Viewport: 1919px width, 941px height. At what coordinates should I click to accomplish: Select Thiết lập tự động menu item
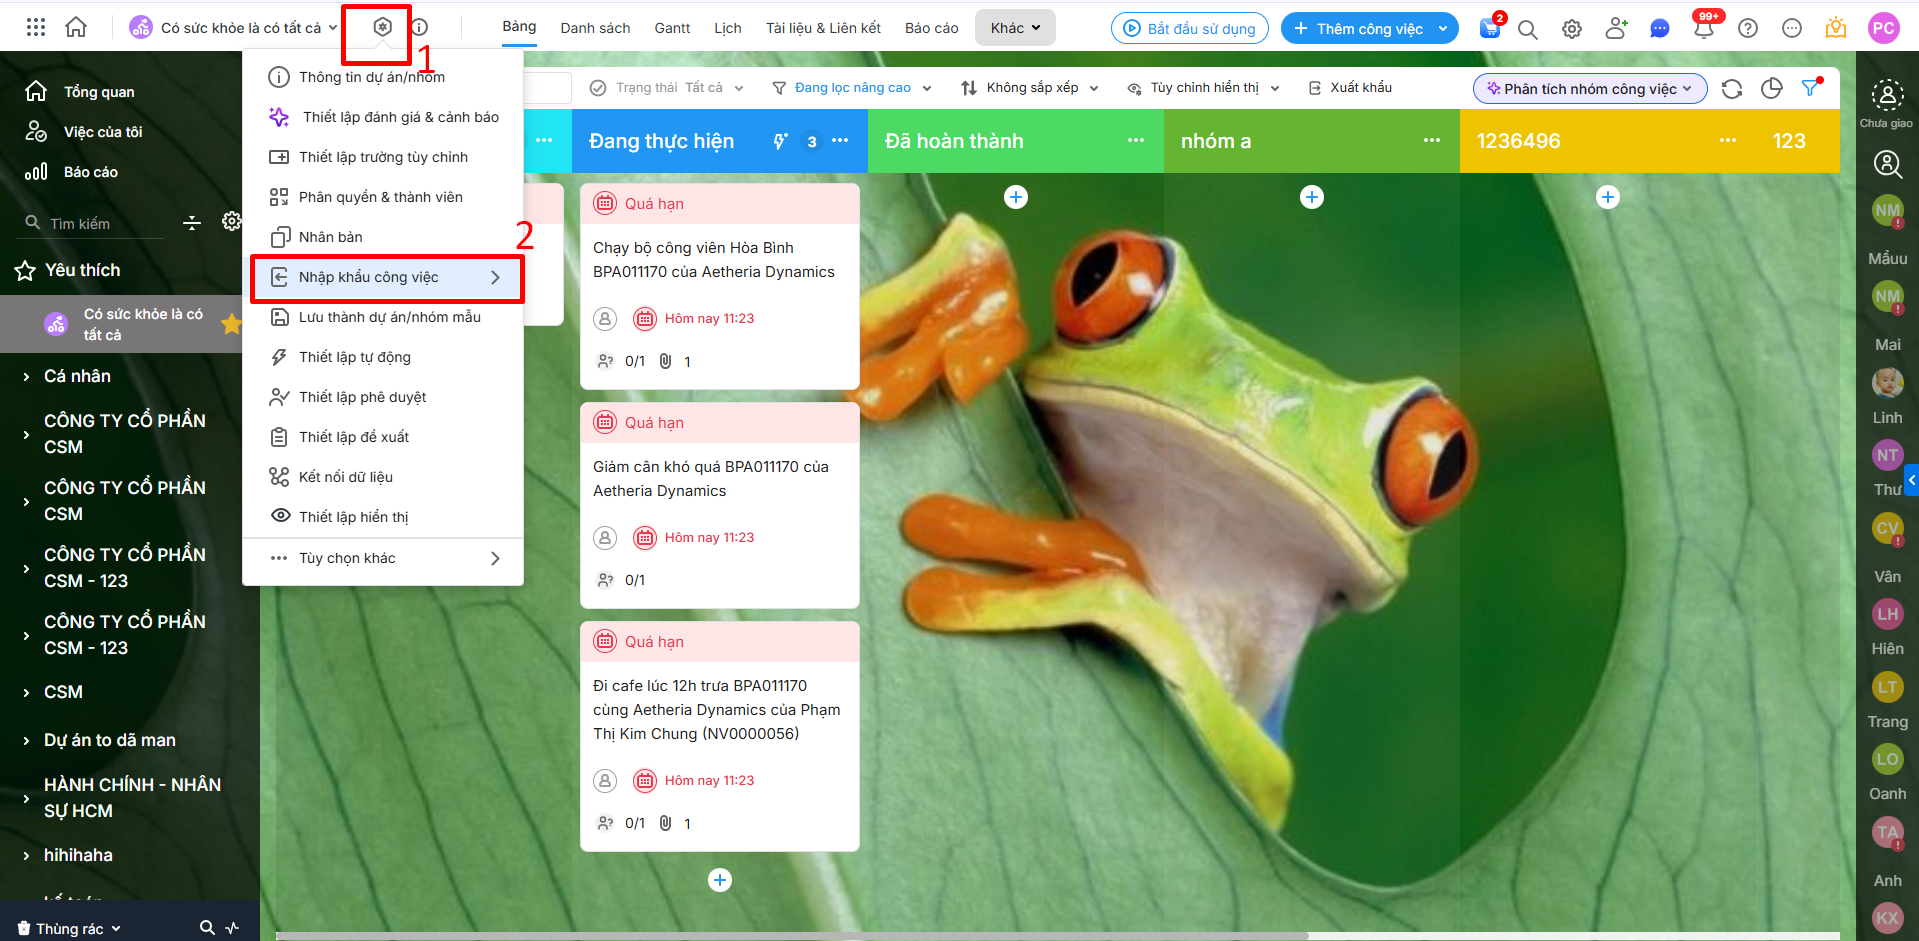[x=383, y=357]
